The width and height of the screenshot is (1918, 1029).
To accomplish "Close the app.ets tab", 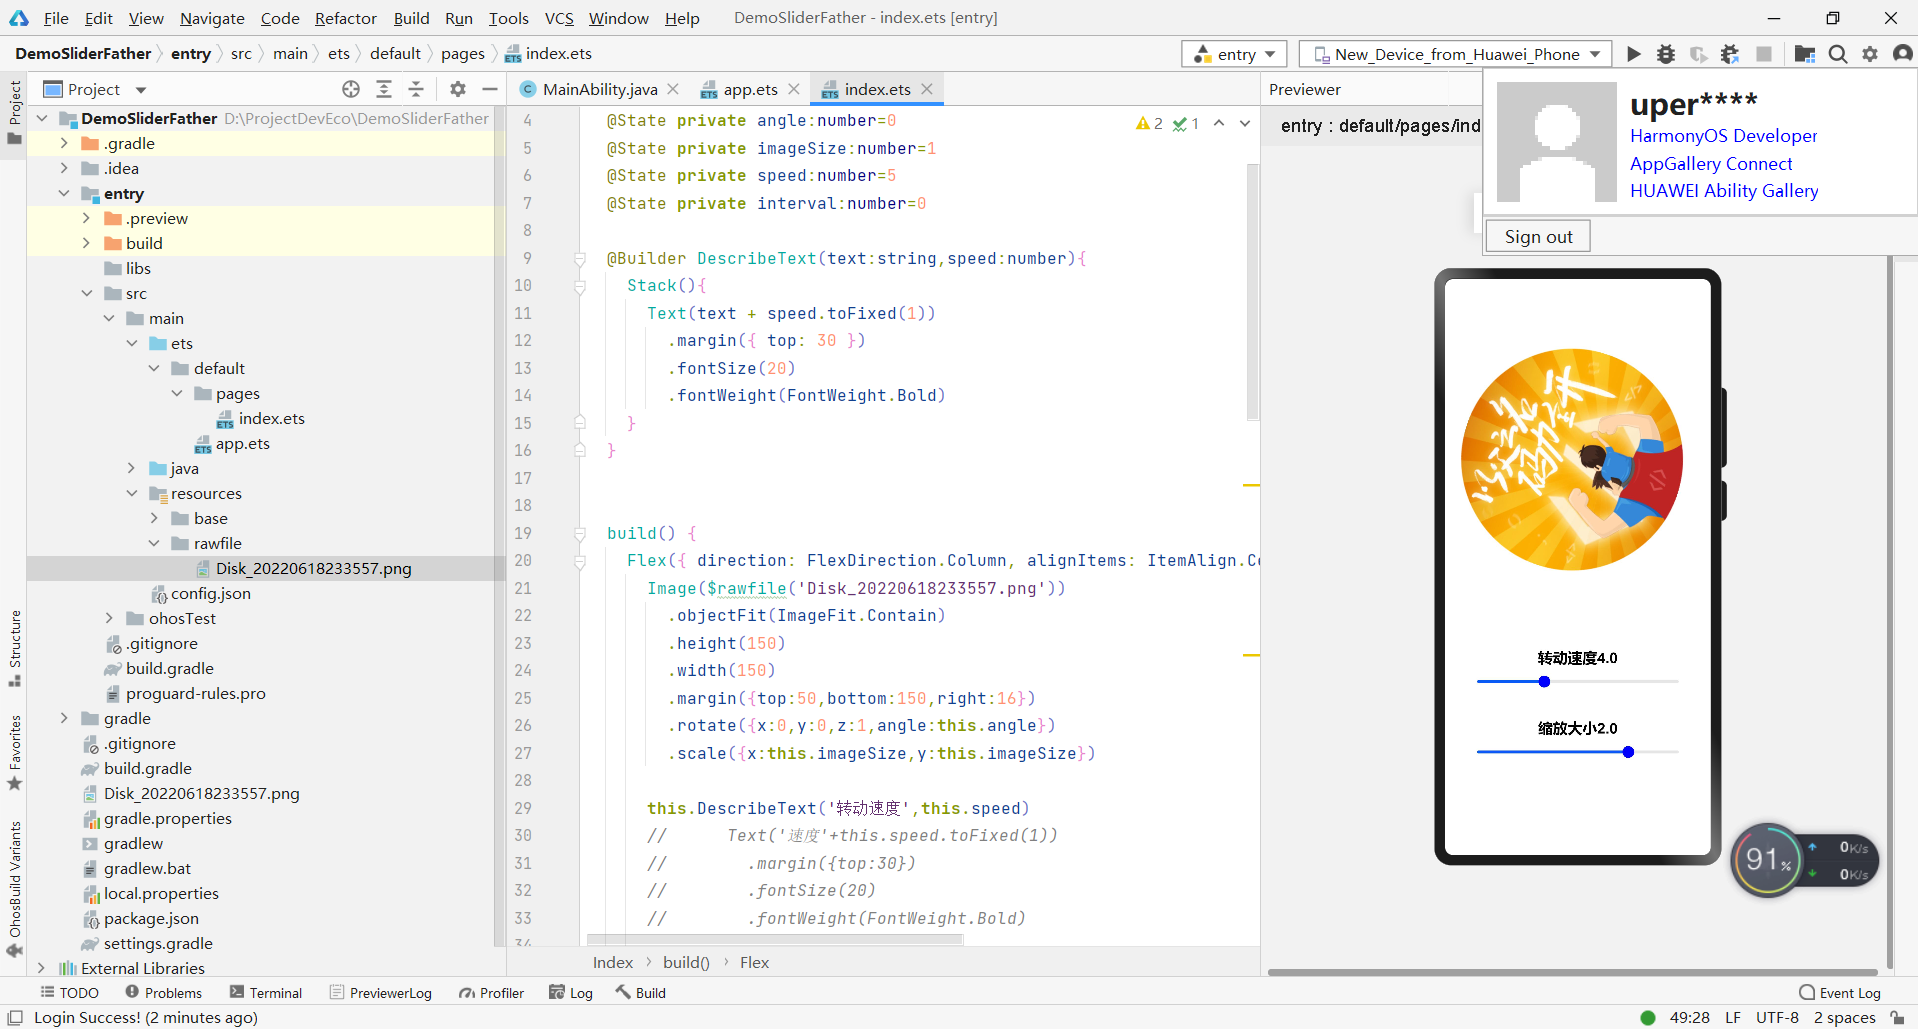I will tap(794, 89).
